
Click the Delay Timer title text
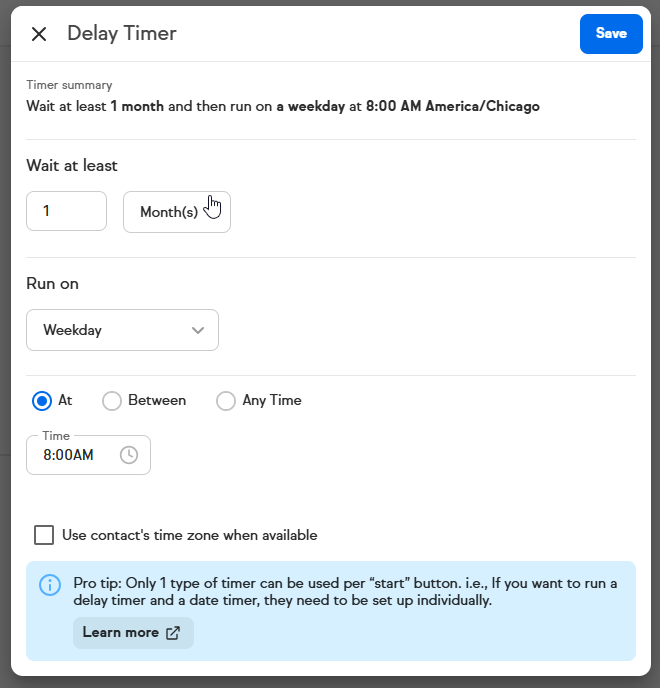pos(122,34)
